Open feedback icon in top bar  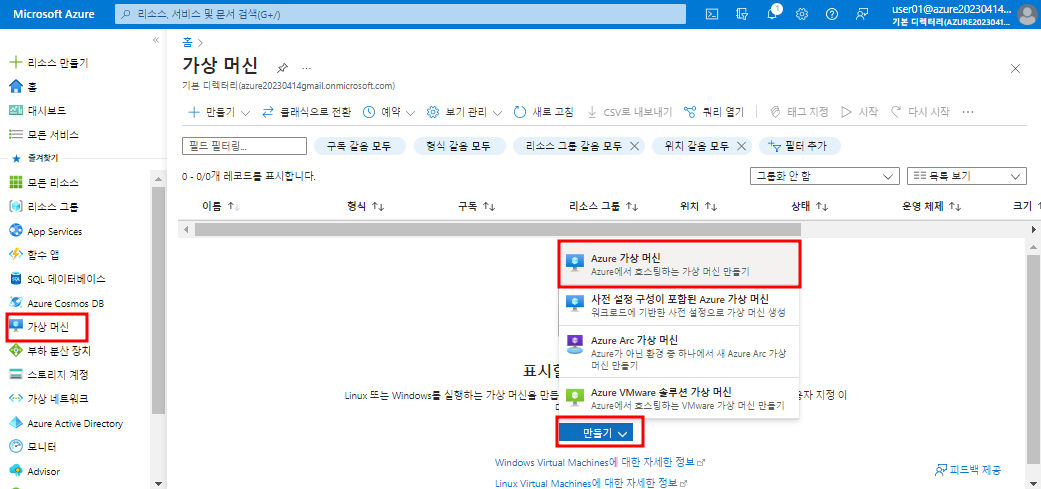862,14
